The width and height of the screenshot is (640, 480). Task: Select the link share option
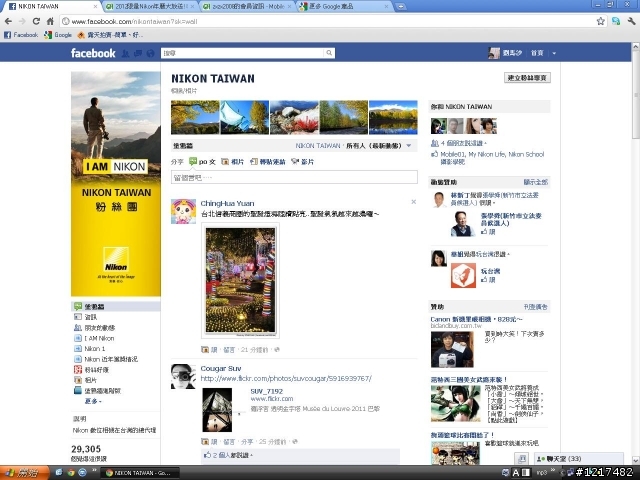pyautogui.click(x=268, y=162)
